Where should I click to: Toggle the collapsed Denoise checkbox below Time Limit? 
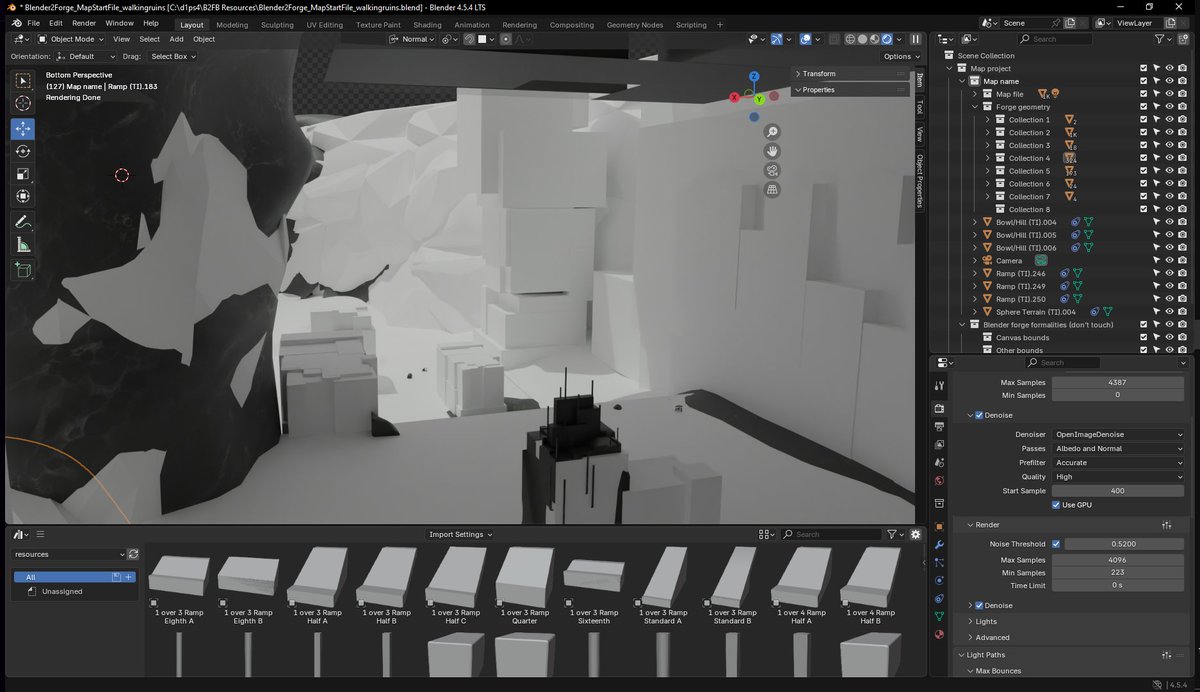pyautogui.click(x=979, y=605)
